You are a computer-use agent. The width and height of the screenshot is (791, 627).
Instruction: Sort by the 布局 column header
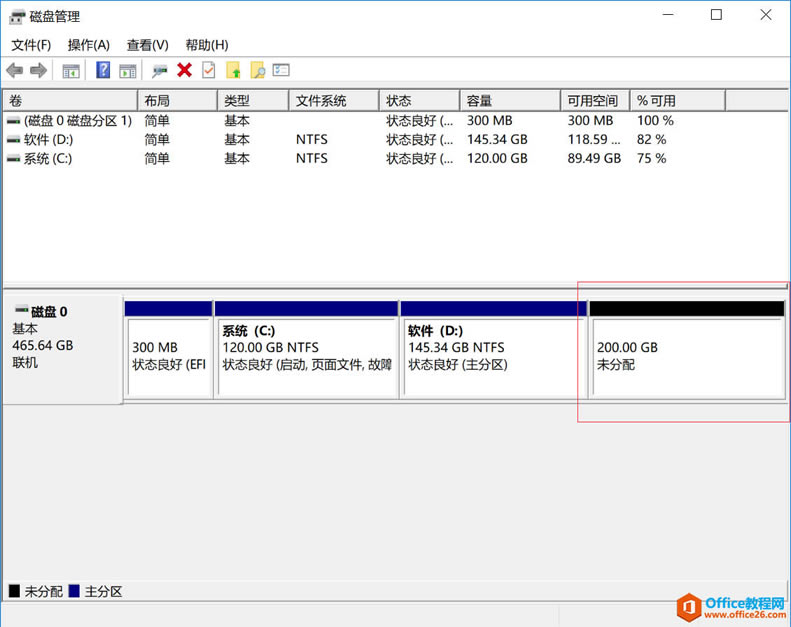click(178, 100)
